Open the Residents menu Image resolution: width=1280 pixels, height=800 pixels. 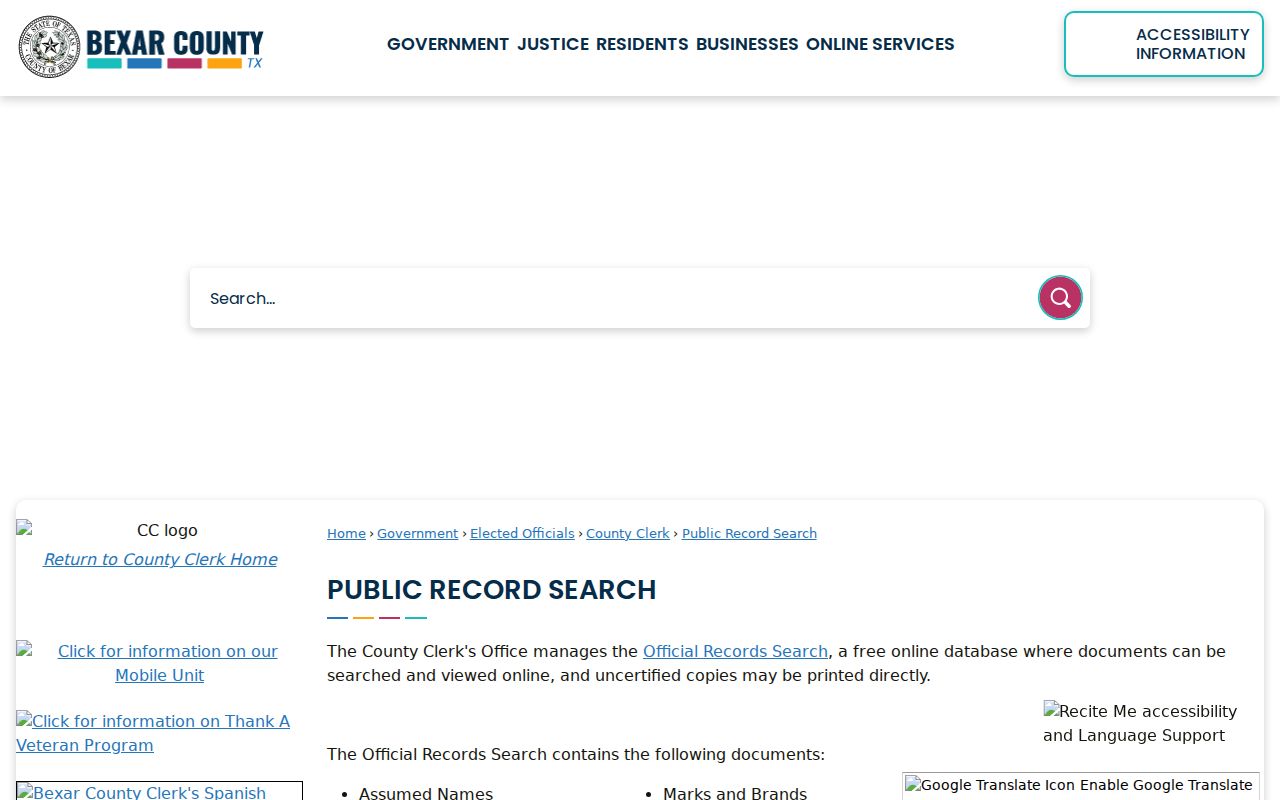[x=642, y=44]
